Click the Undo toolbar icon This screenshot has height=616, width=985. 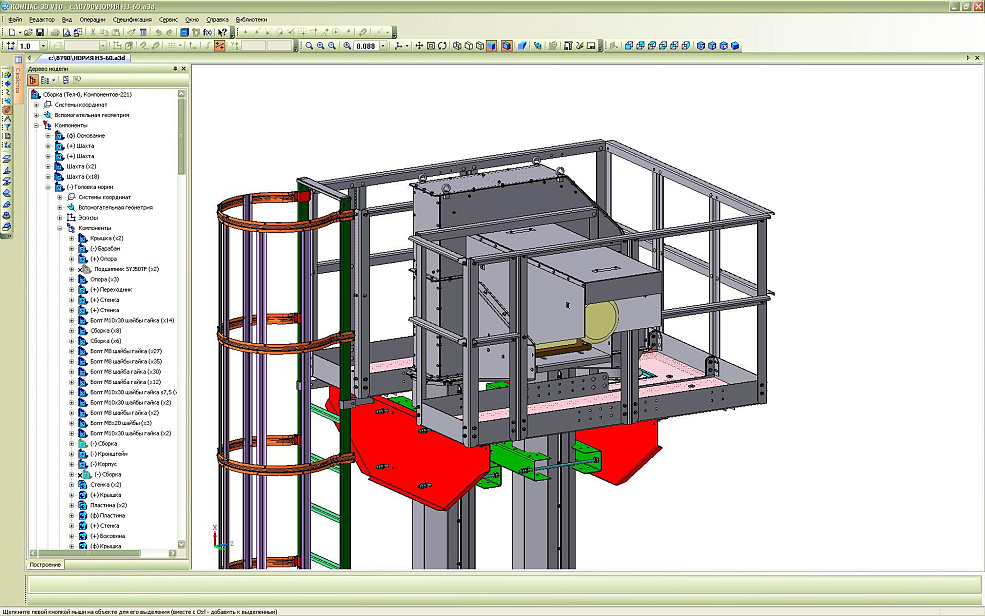[159, 33]
